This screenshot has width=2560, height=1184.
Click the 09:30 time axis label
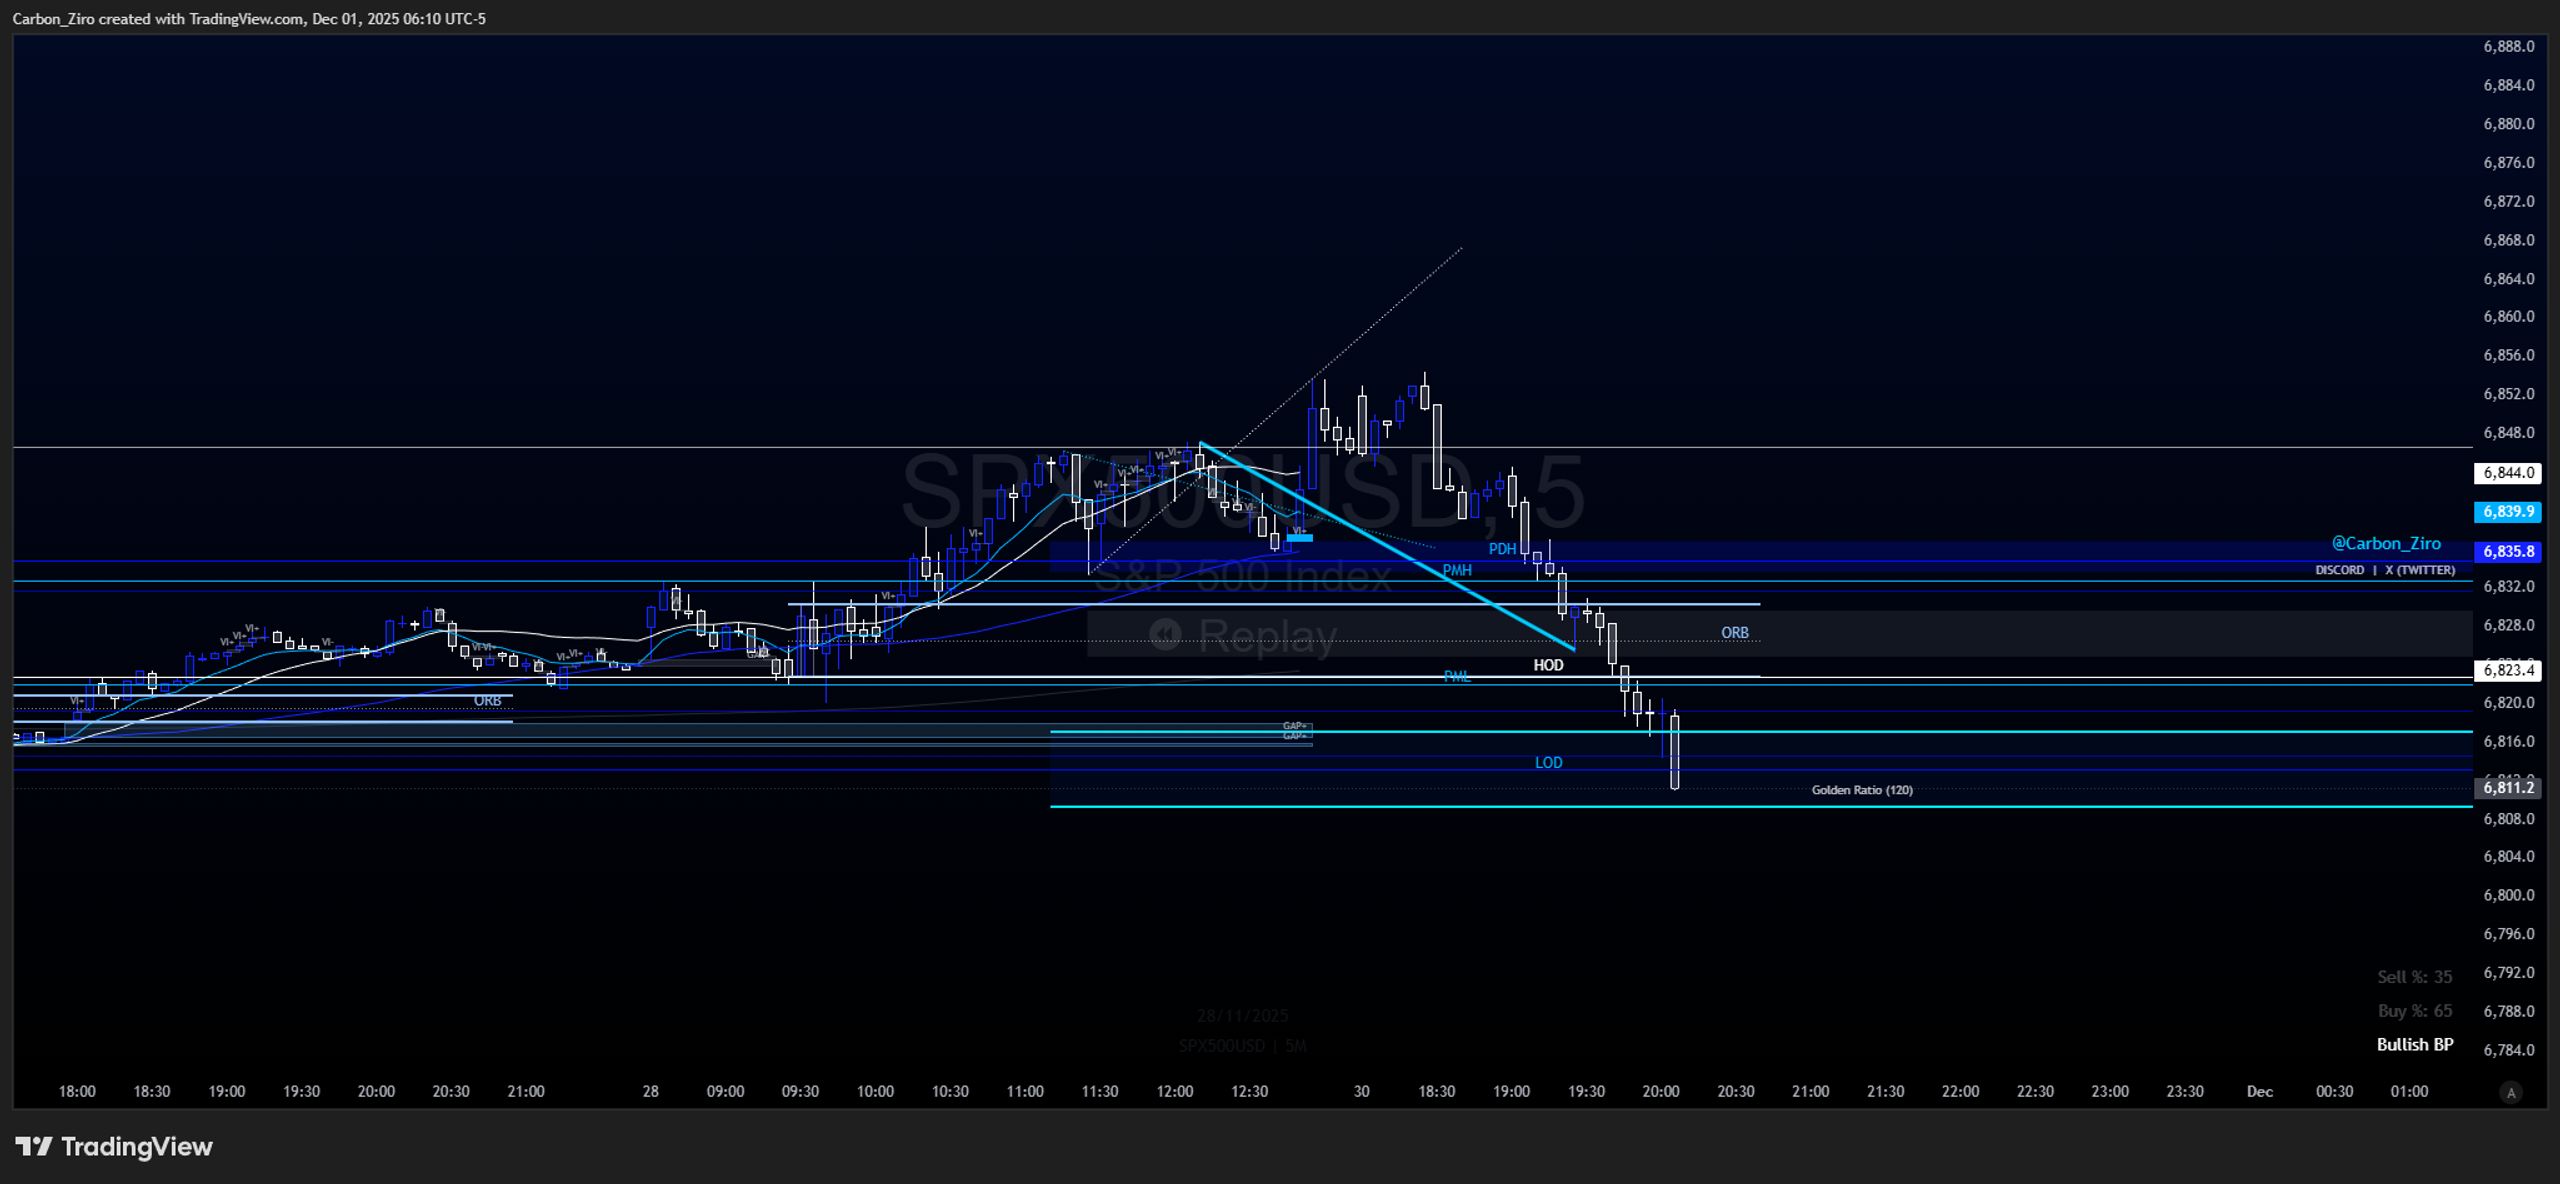[x=800, y=1092]
